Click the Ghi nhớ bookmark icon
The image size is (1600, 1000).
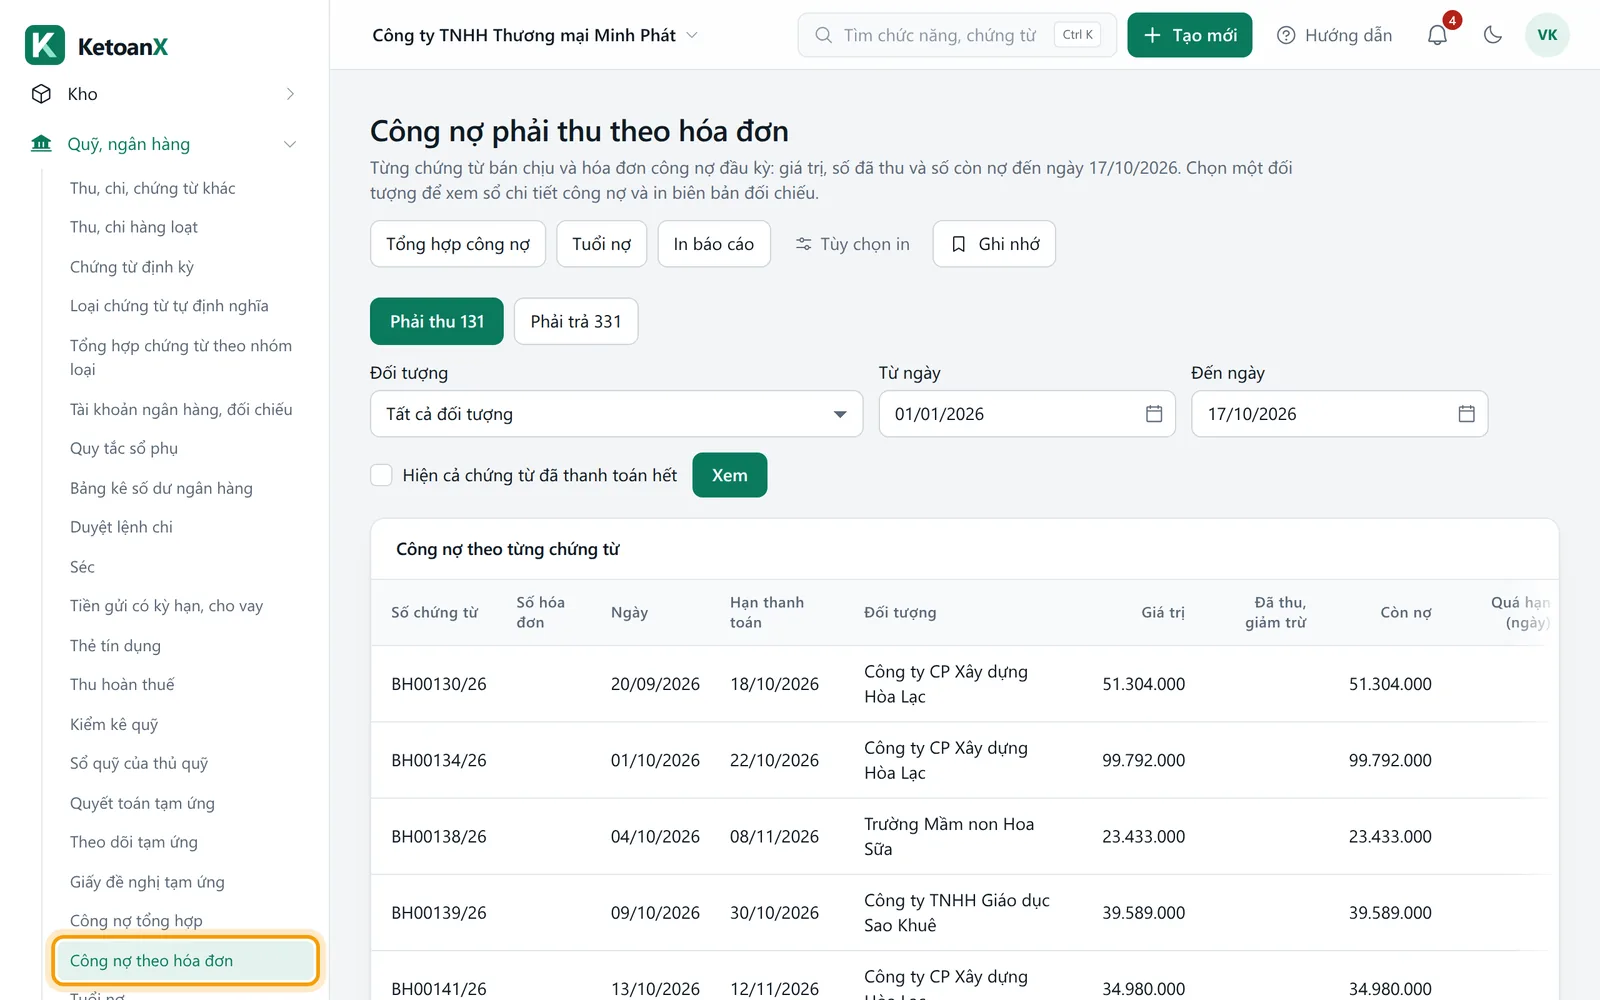(958, 244)
